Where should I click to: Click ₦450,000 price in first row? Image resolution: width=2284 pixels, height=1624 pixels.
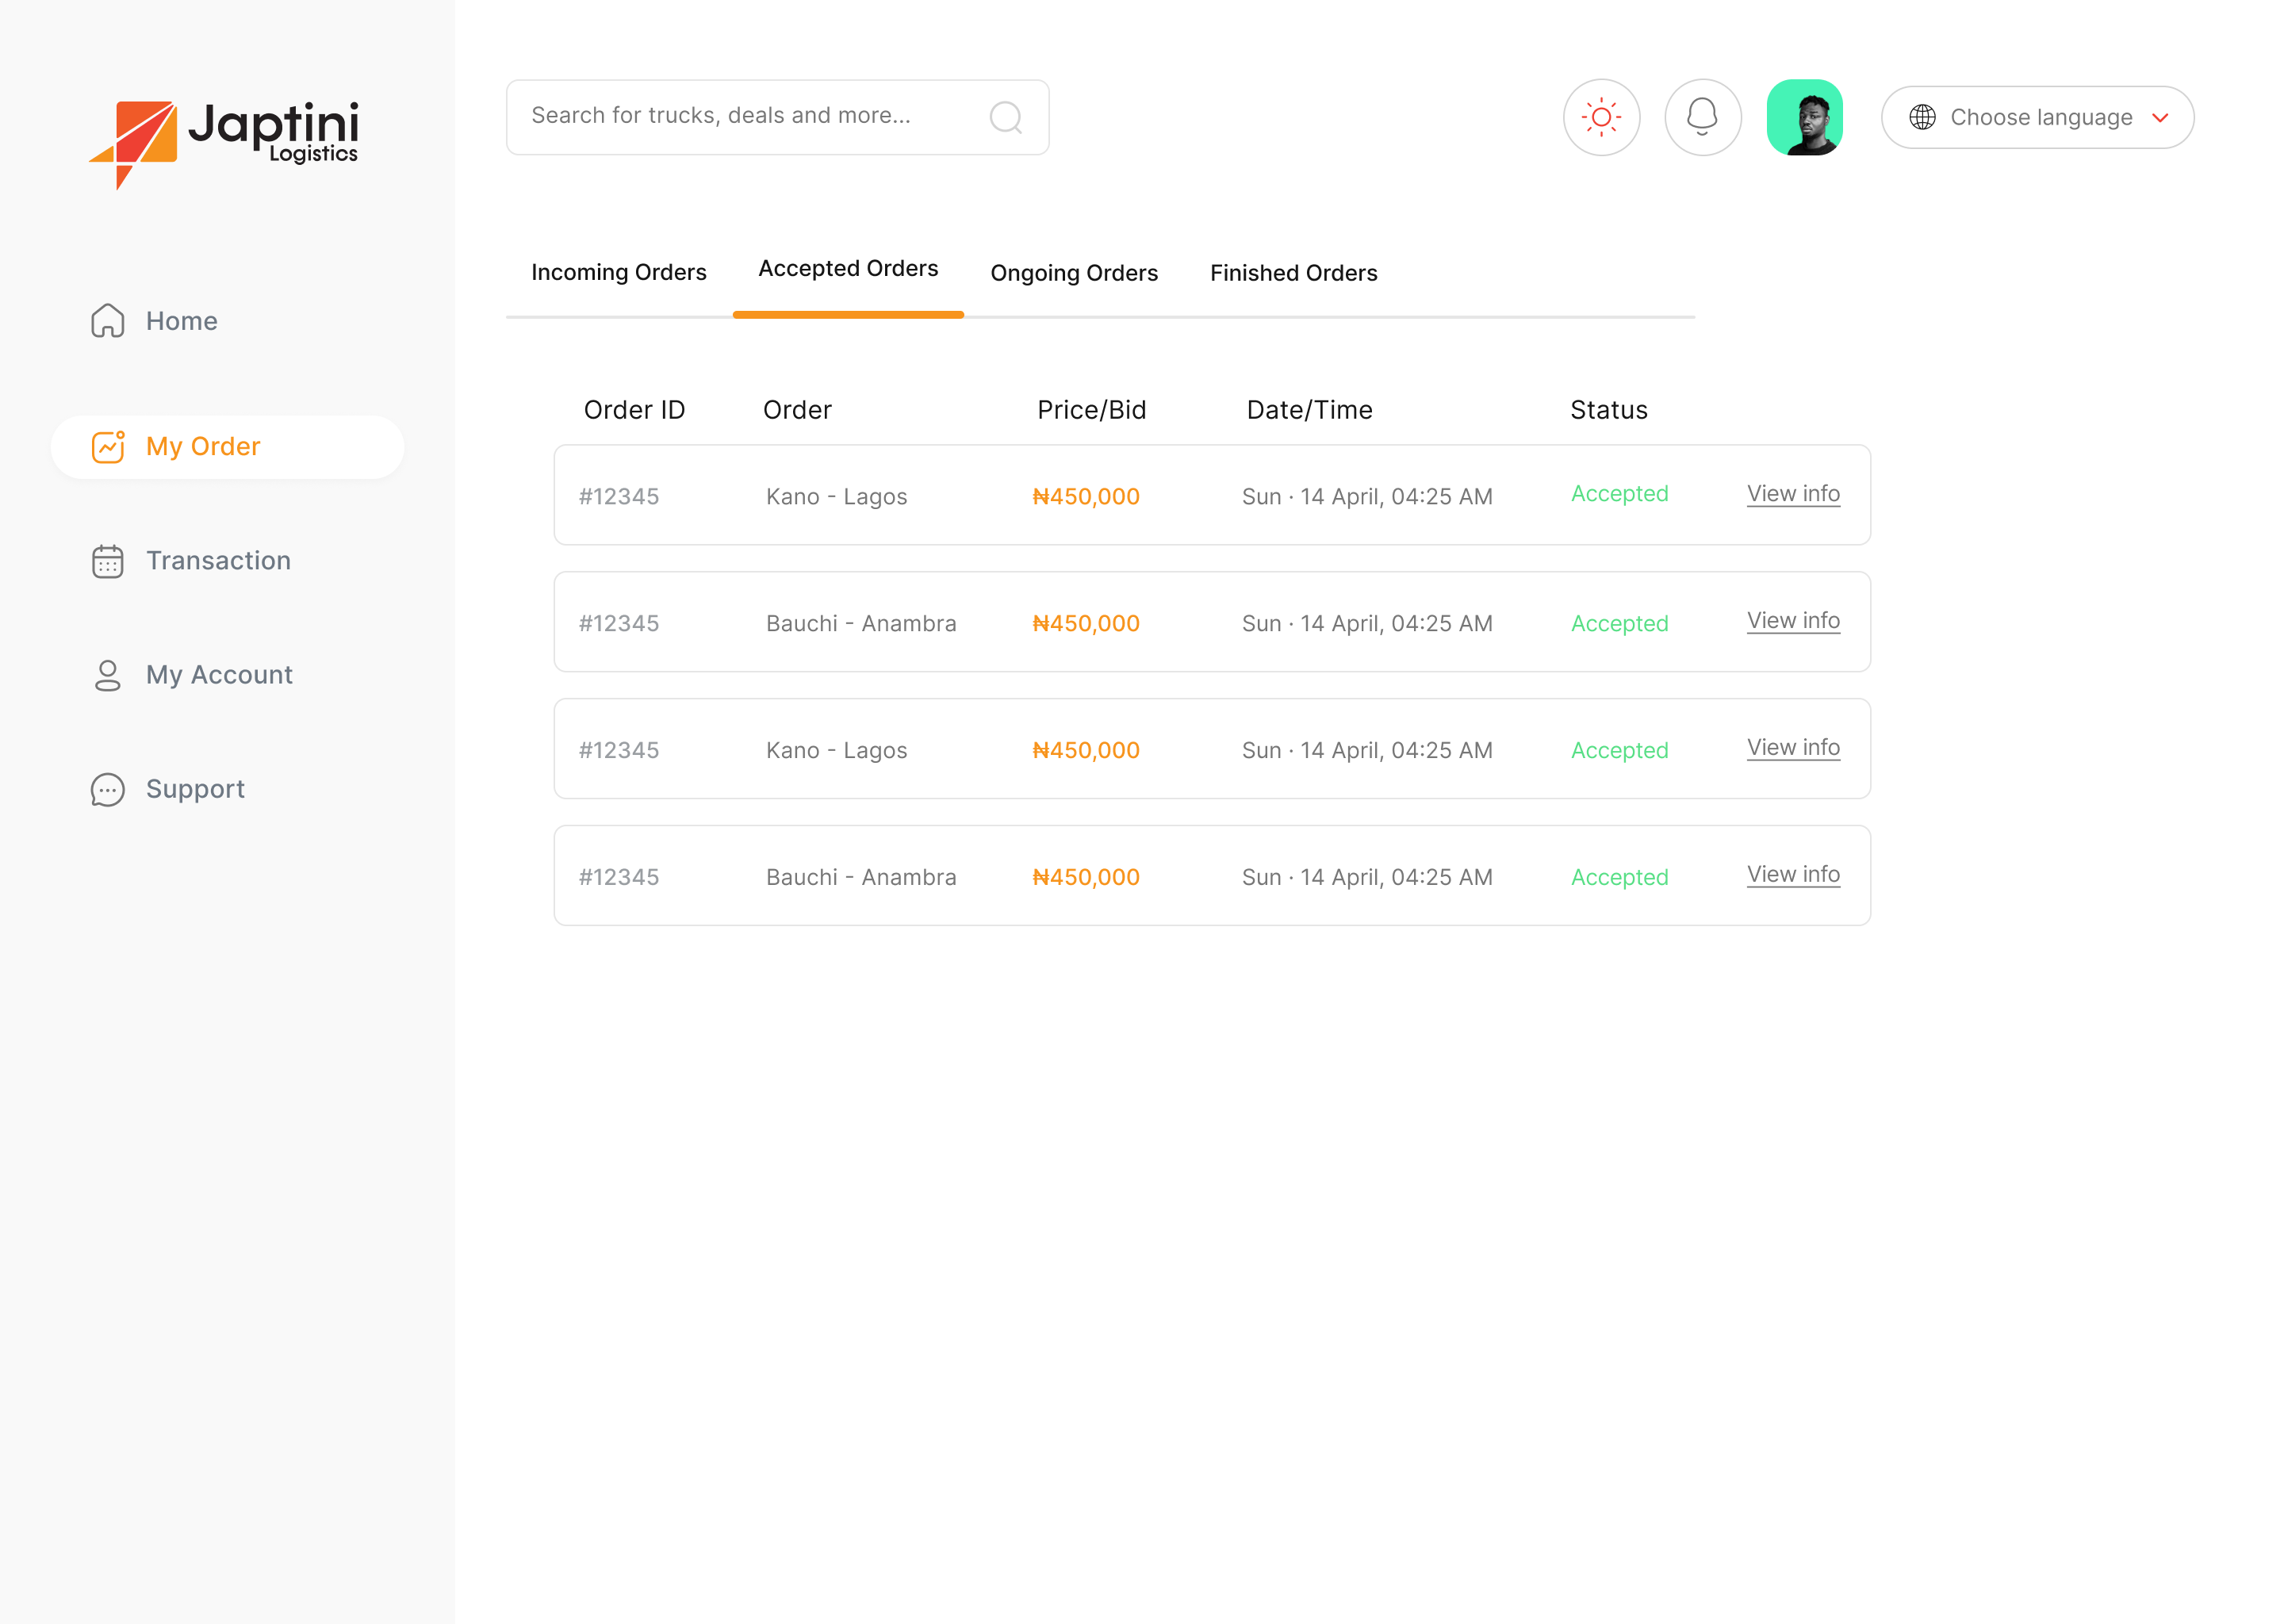[1085, 497]
